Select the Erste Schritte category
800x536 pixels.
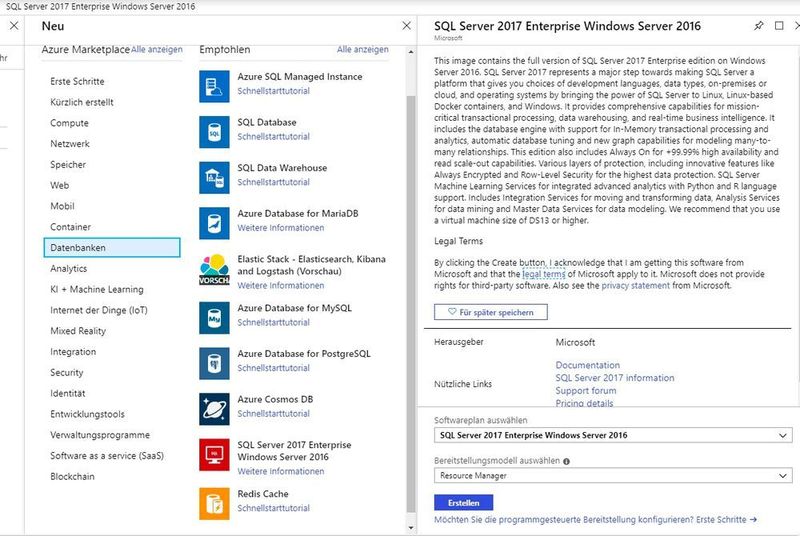(x=77, y=81)
